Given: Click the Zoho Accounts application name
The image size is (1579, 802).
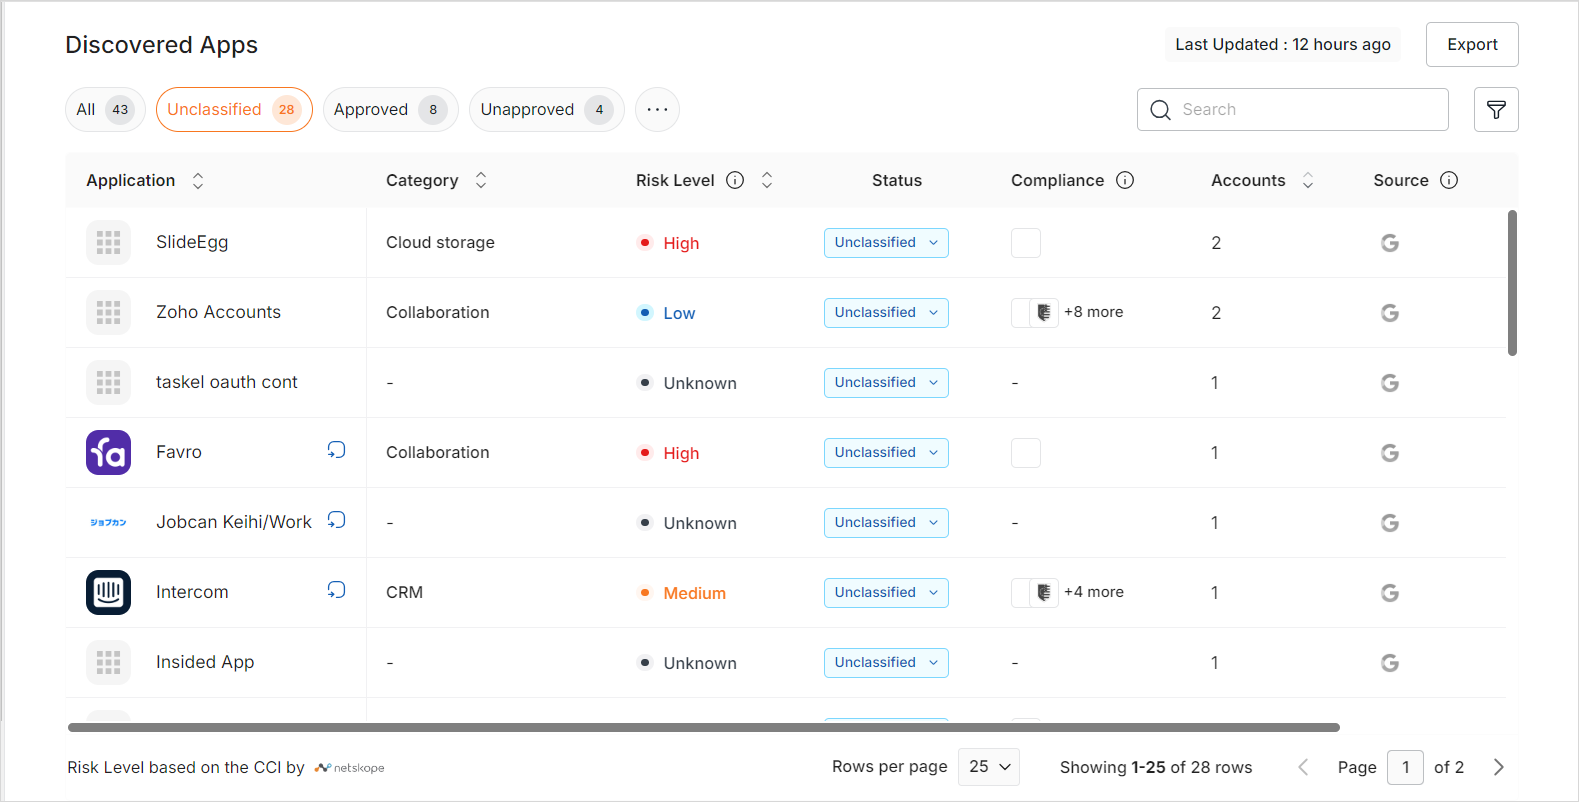Looking at the screenshot, I should click(x=218, y=312).
